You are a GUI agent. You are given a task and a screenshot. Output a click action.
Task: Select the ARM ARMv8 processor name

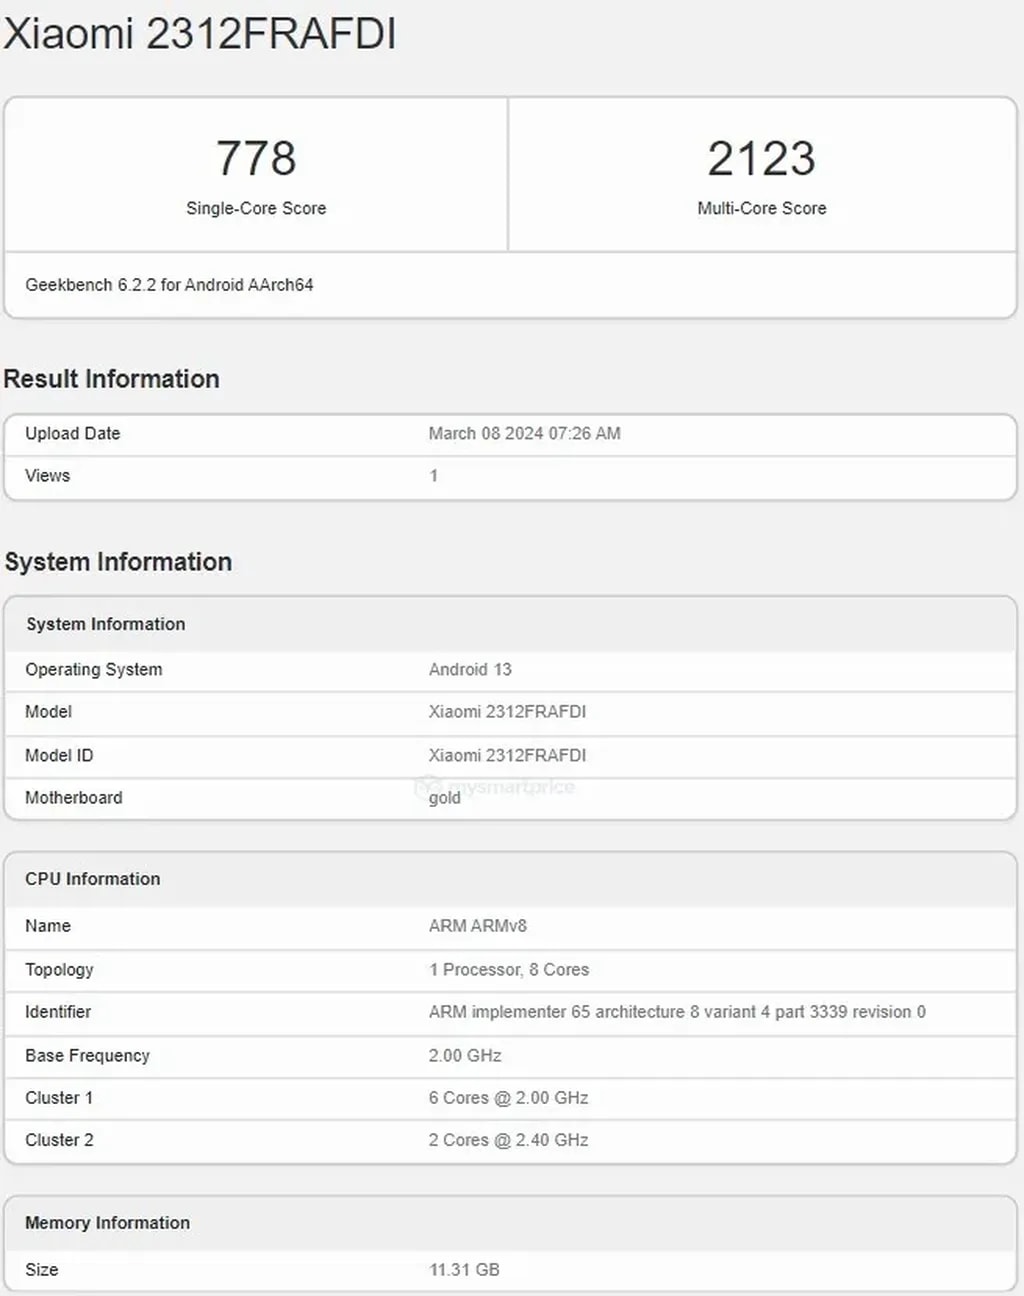point(477,925)
